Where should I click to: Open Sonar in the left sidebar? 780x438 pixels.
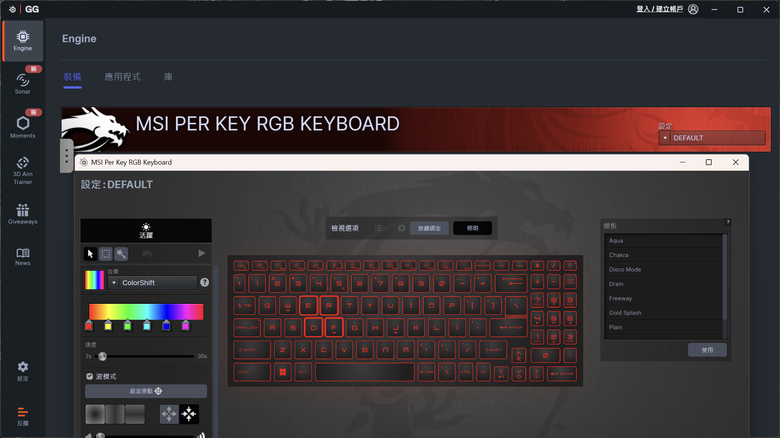coord(23,83)
